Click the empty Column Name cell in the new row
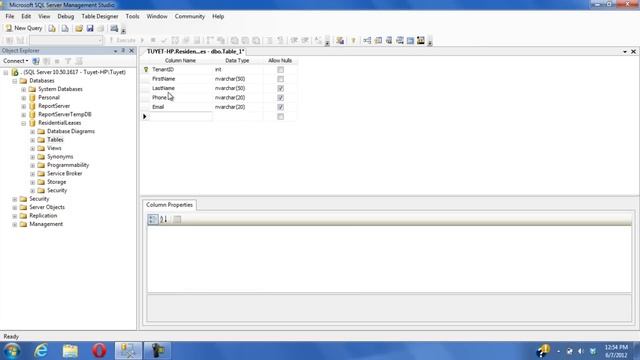The height and width of the screenshot is (360, 640). click(x=181, y=116)
